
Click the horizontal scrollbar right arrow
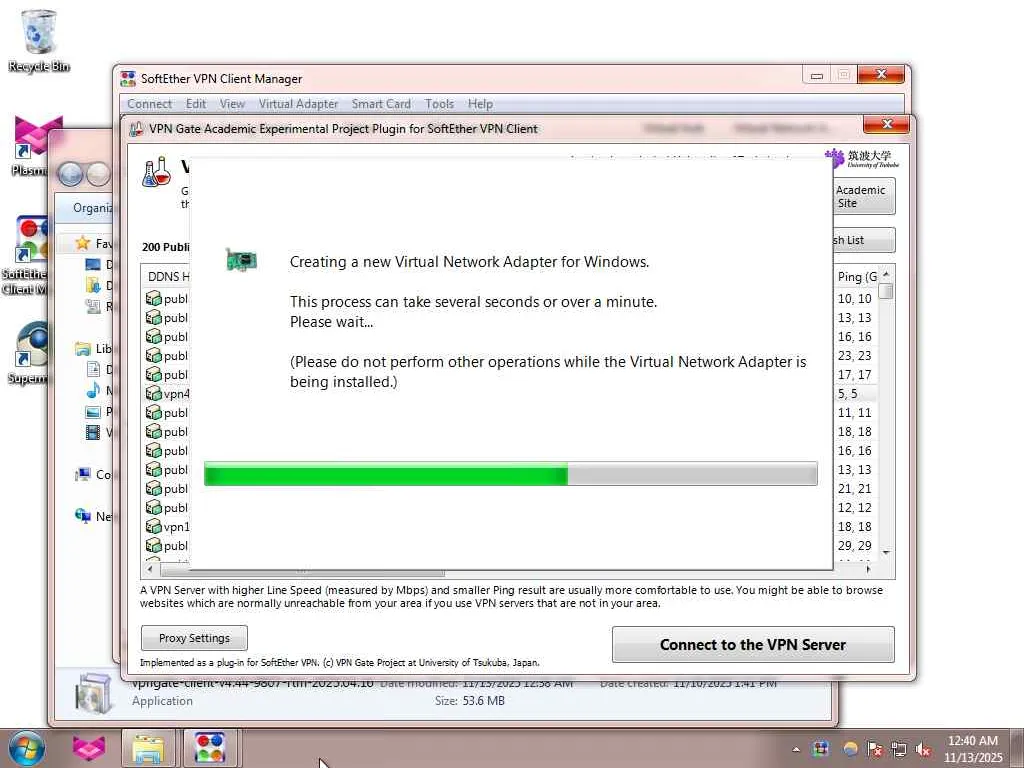pos(868,569)
